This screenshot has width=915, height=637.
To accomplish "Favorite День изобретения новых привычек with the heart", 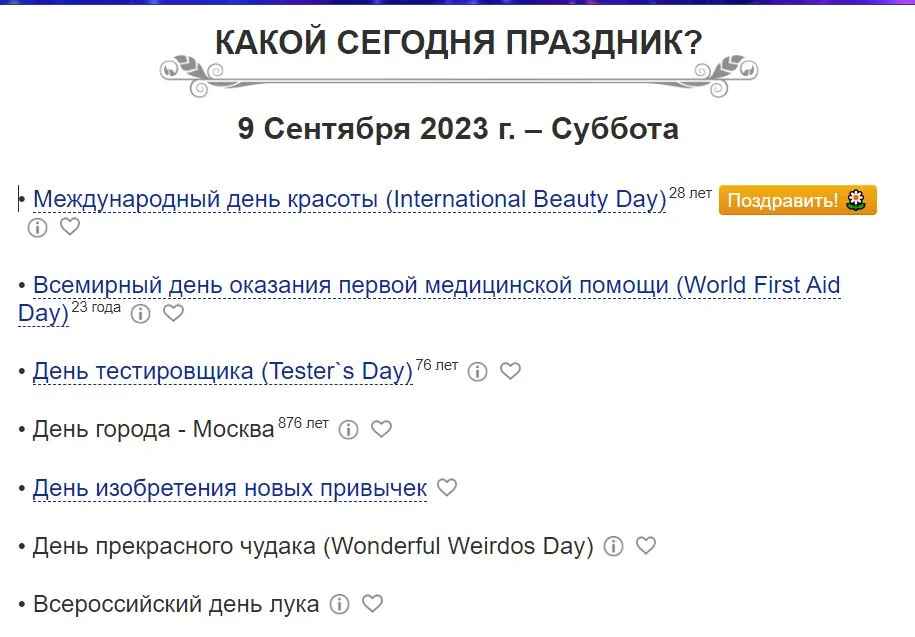I will (x=447, y=488).
